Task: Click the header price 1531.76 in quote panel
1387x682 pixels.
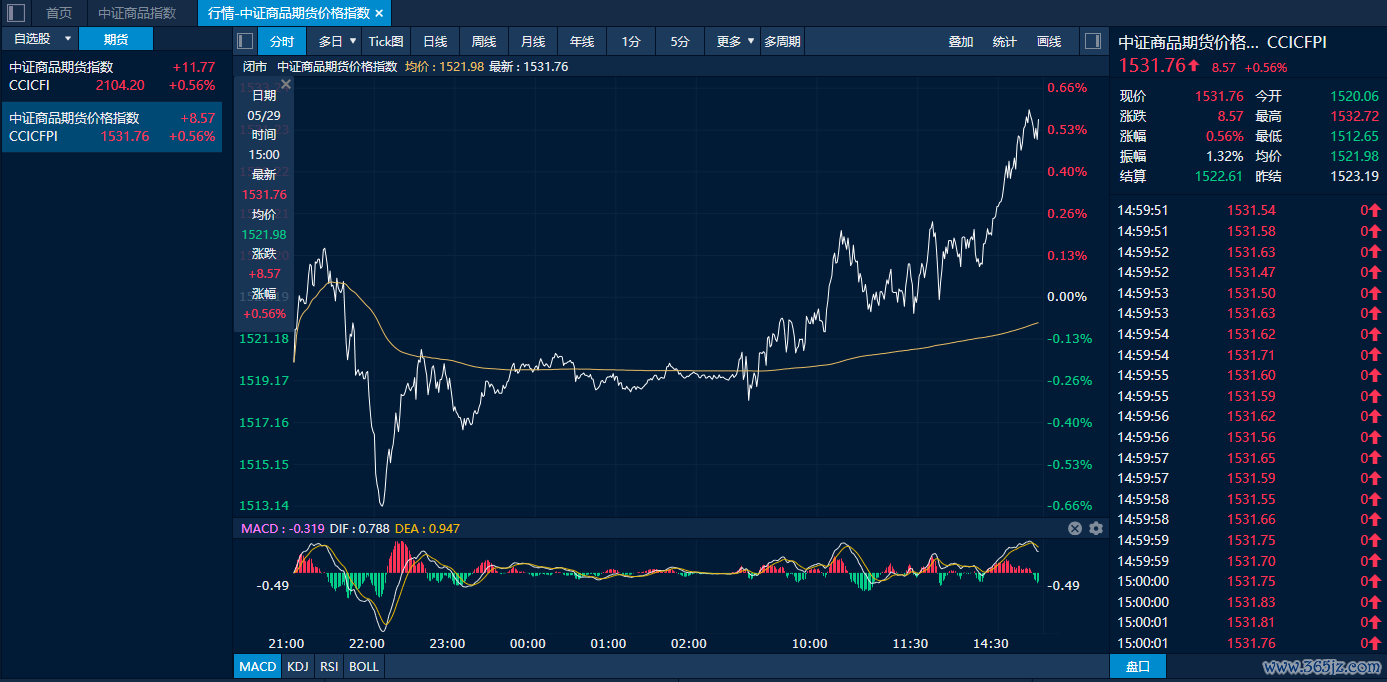Action: 1152,66
